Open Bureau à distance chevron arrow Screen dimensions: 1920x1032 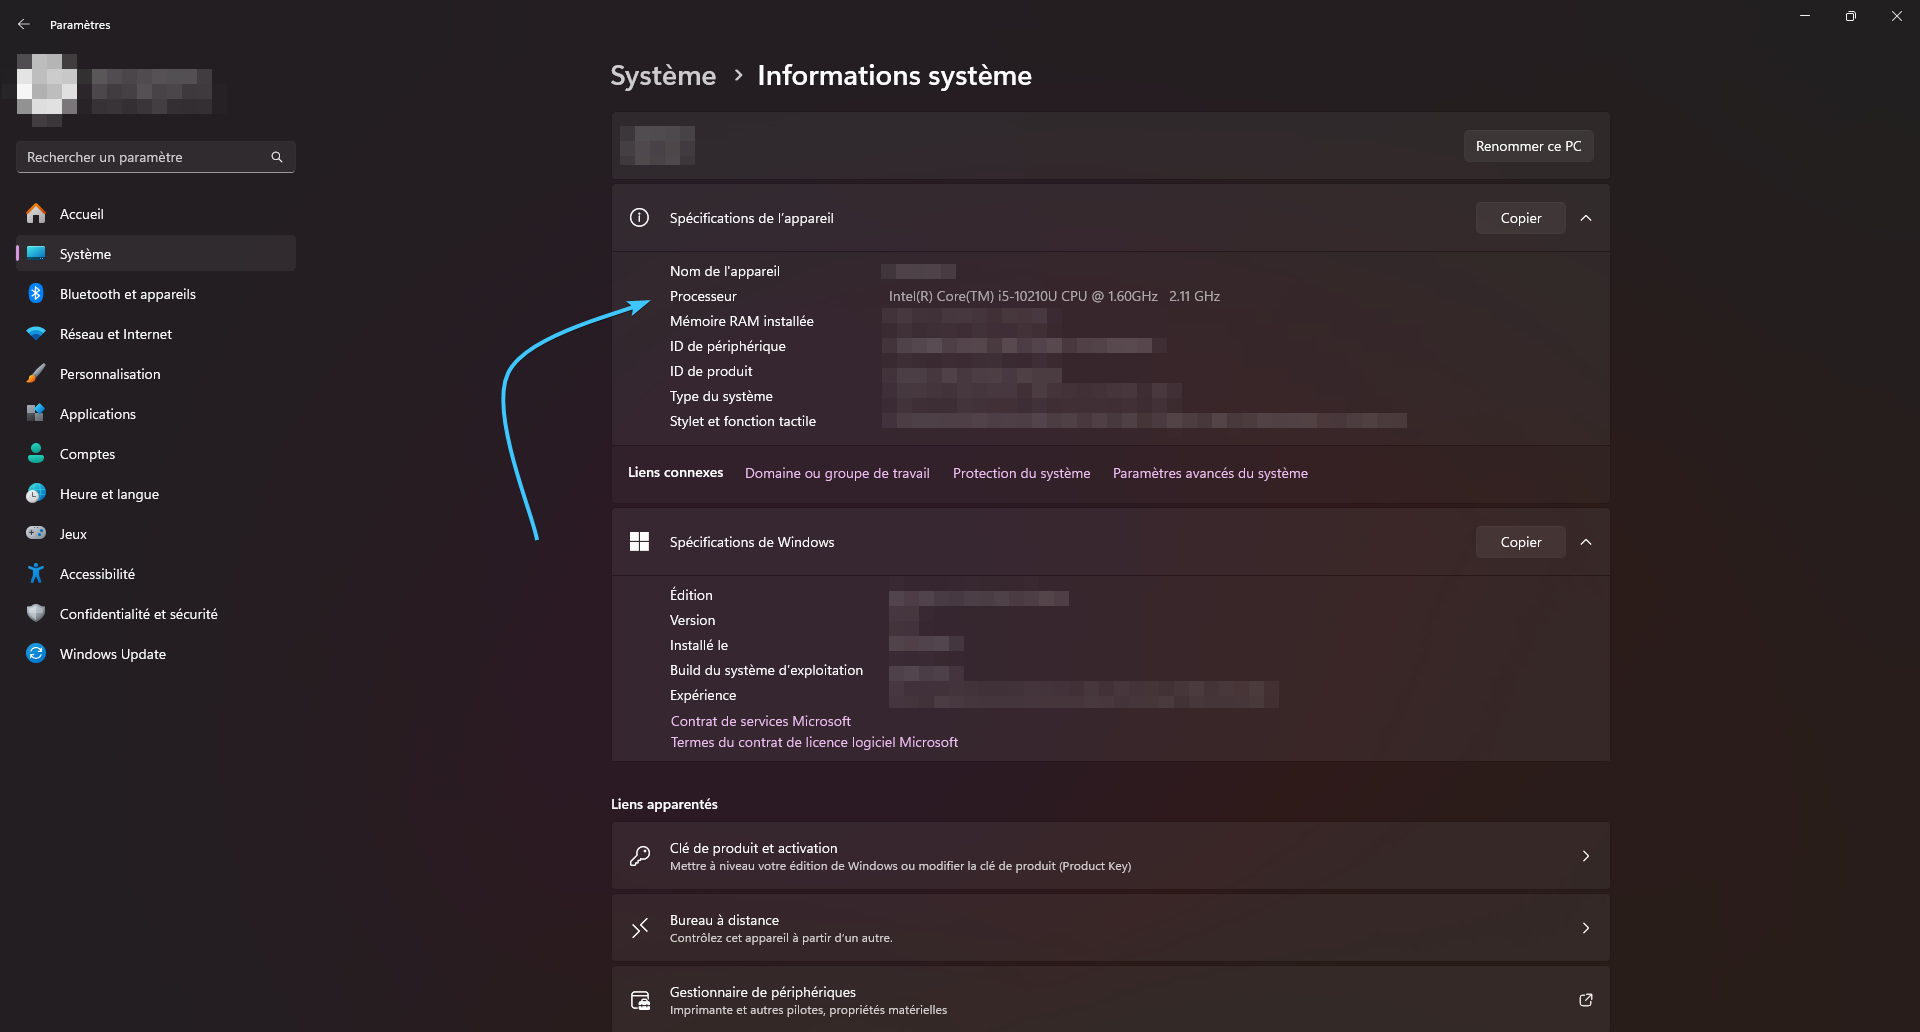click(1586, 928)
